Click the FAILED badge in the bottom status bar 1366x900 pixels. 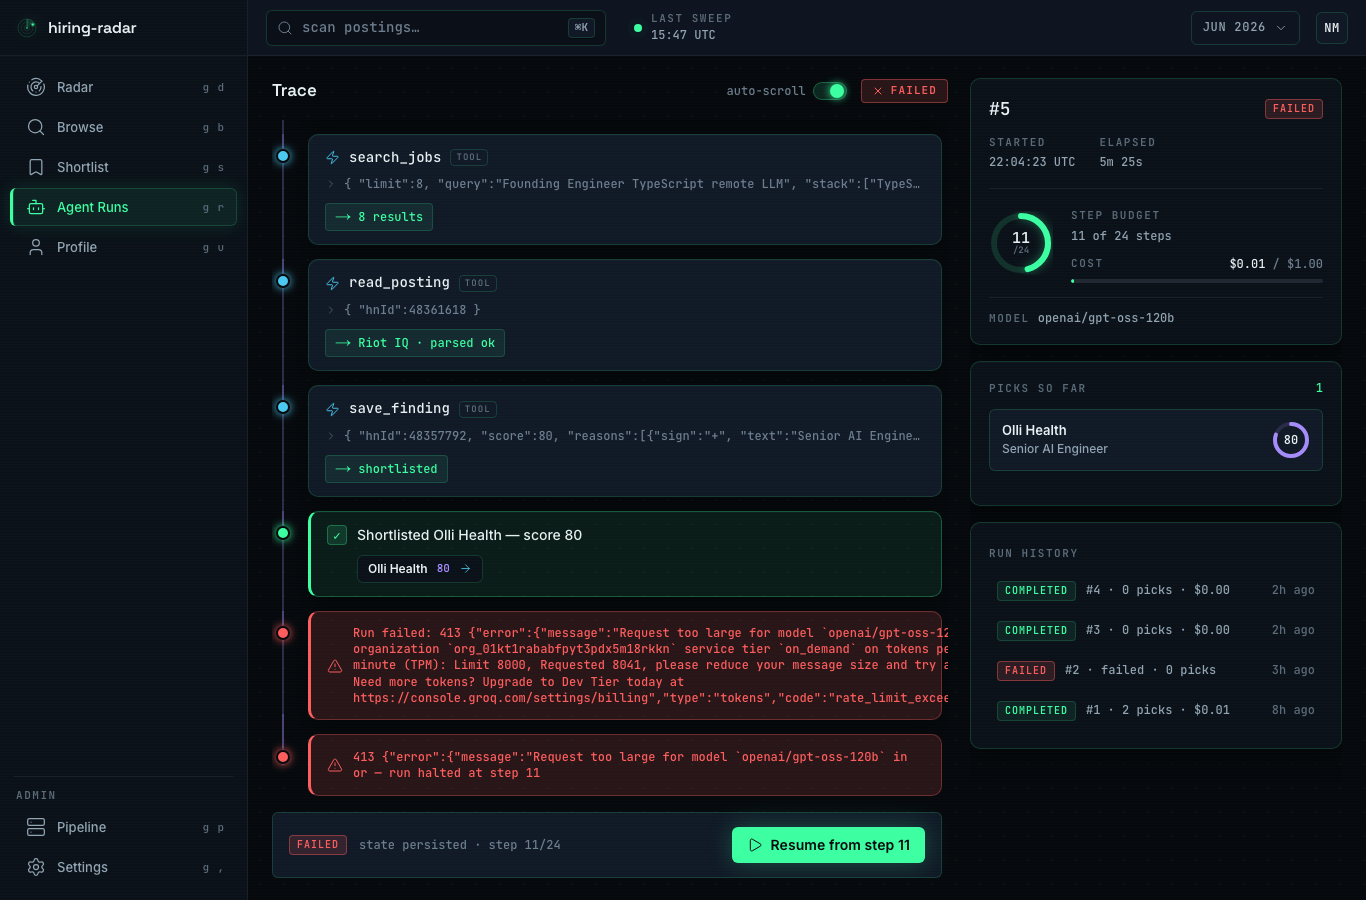pos(318,845)
